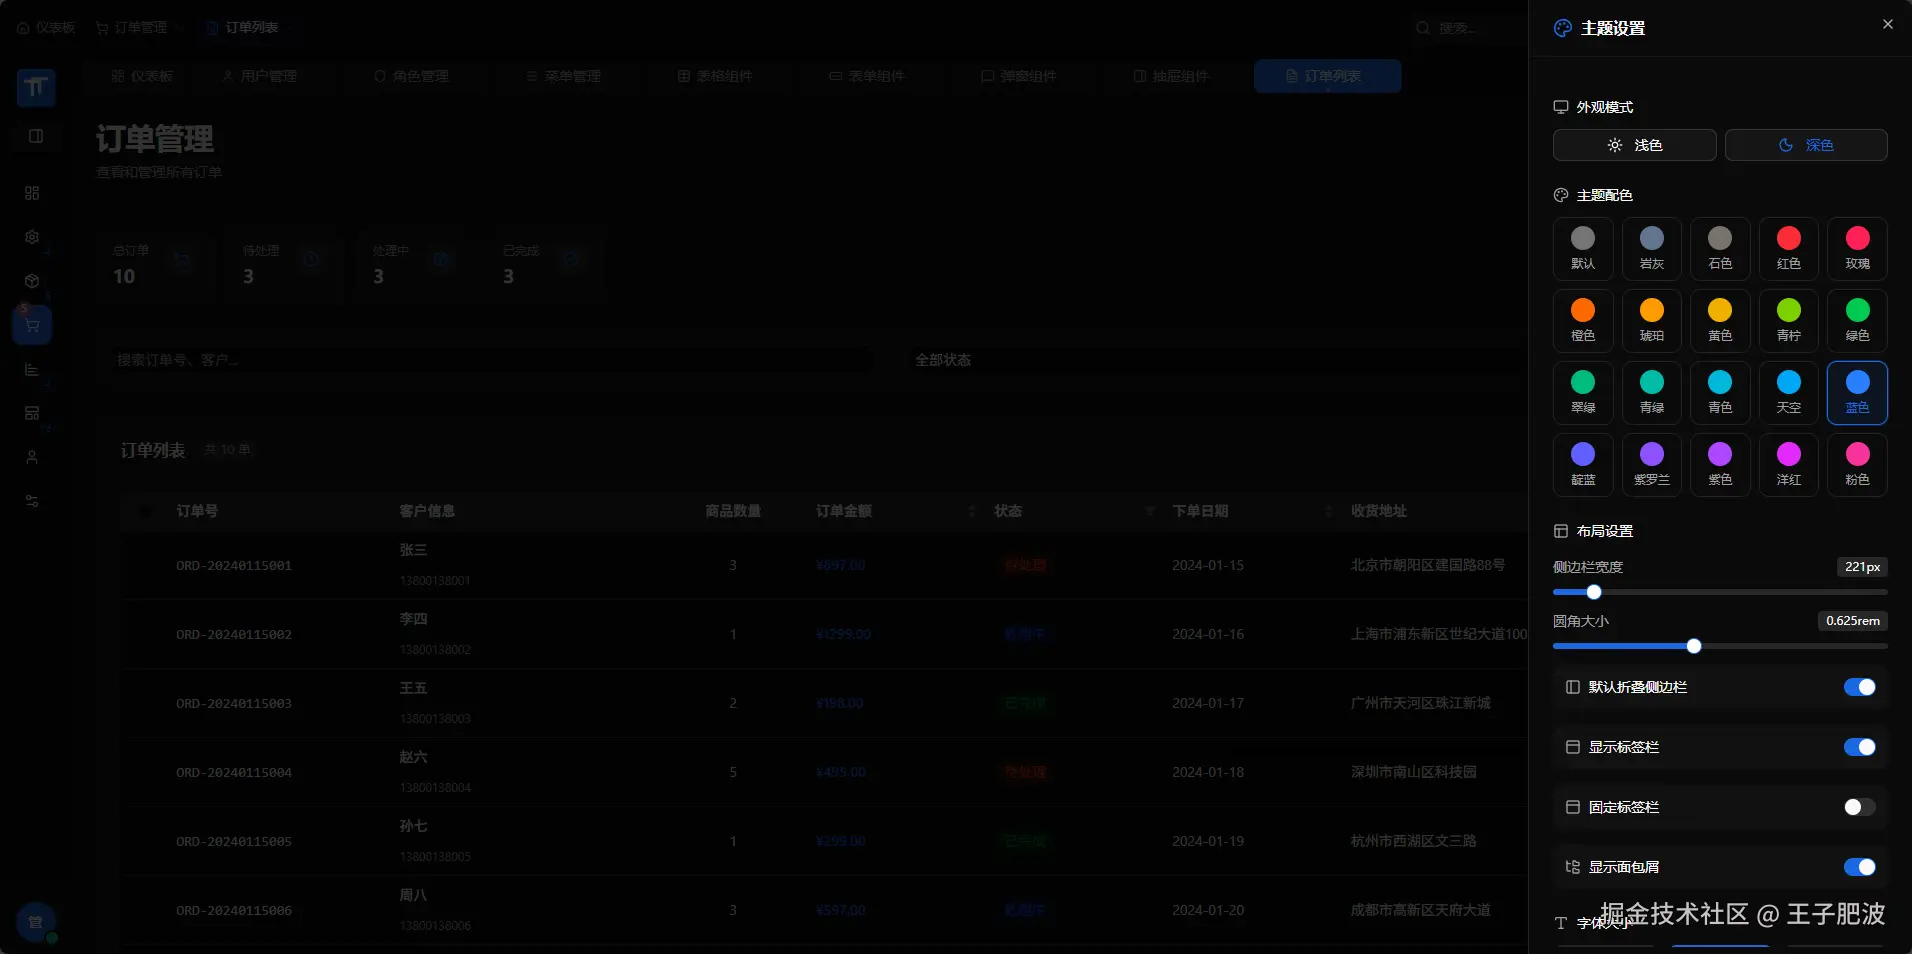
Task: Click the check icon in the 已完成 card
Action: [x=571, y=260]
